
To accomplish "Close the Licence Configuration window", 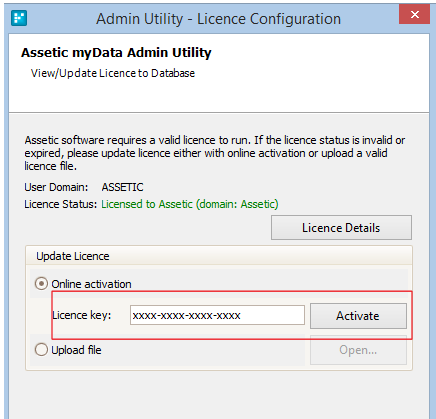I will pyautogui.click(x=415, y=14).
